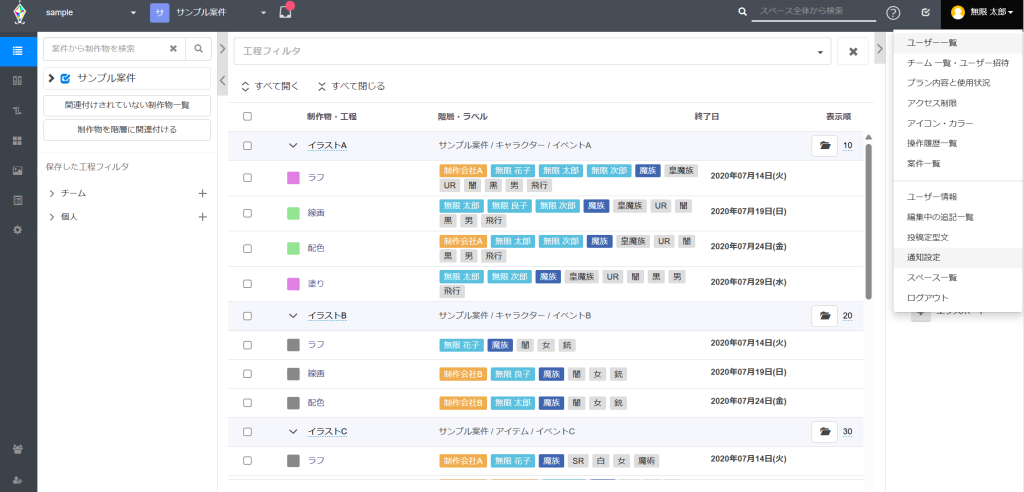Image resolution: width=1024 pixels, height=492 pixels.
Task: Toggle the checkbox beside サンプル案件 in tree
Action: (x=65, y=78)
